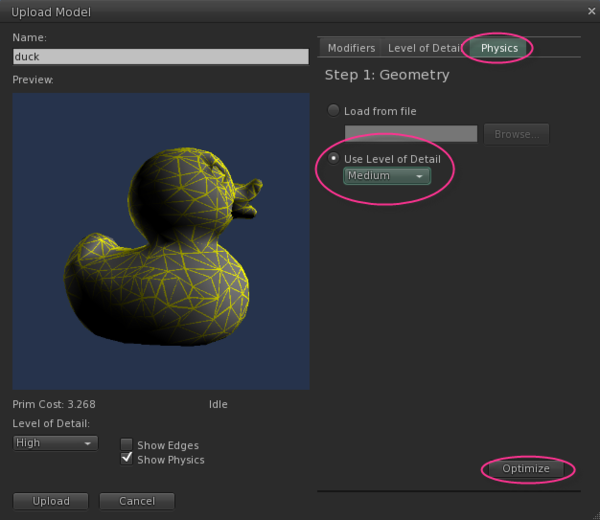The width and height of the screenshot is (600, 520).
Task: Uncheck the Show Physics checkbox
Action: coord(127,459)
